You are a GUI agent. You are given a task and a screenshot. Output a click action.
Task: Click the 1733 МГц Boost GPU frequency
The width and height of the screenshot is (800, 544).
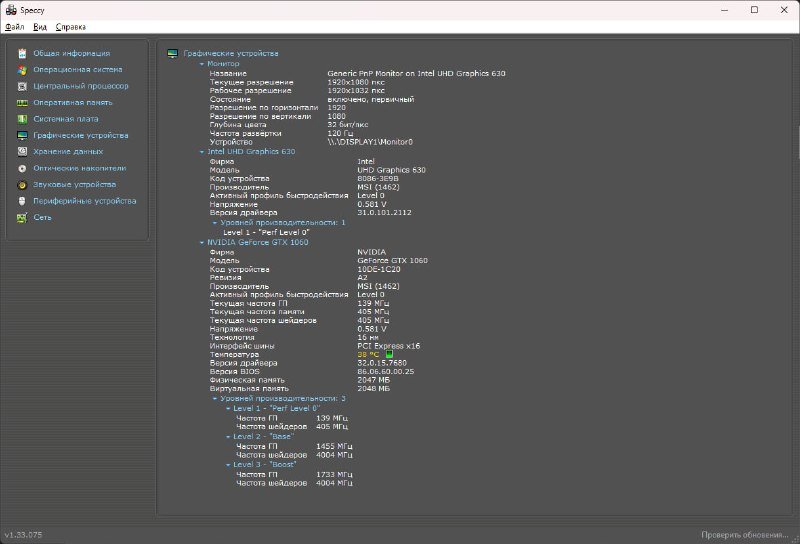point(334,475)
